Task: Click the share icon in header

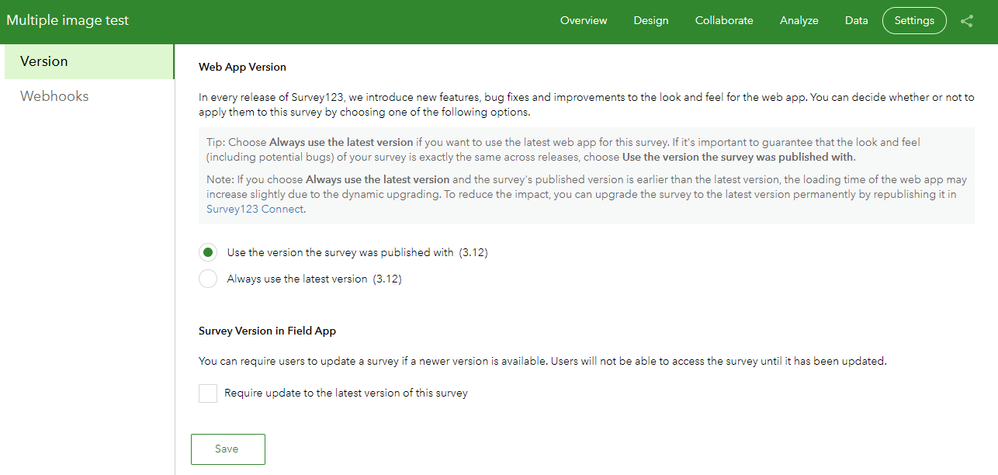Action: (x=967, y=21)
